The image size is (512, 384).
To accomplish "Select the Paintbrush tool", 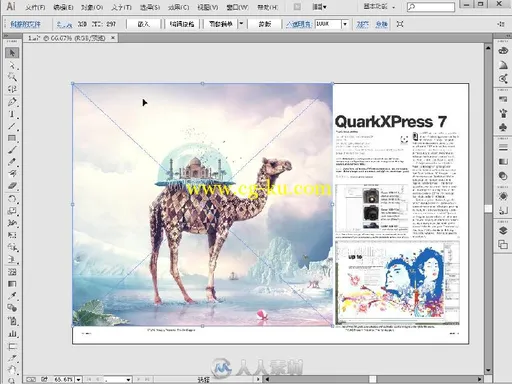I will click(12, 150).
